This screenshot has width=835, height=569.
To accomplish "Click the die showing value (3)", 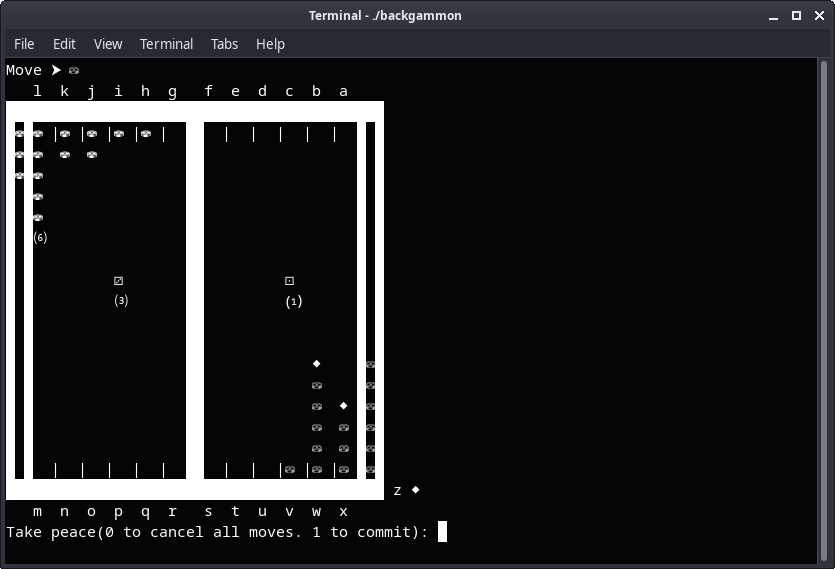I will click(118, 281).
